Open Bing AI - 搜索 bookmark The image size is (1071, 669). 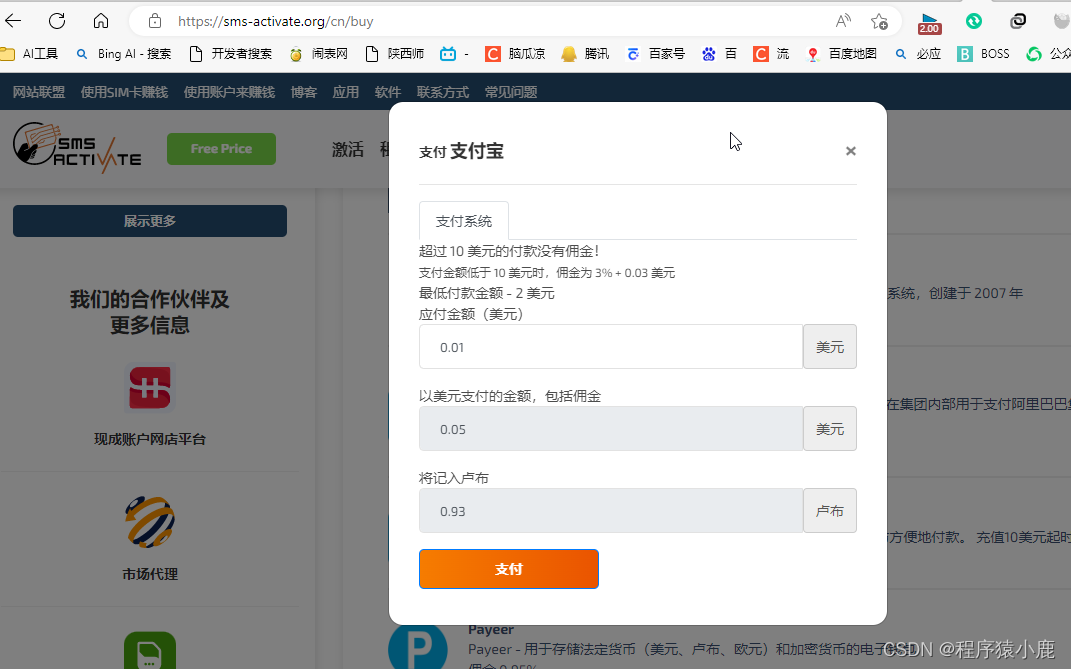[124, 54]
